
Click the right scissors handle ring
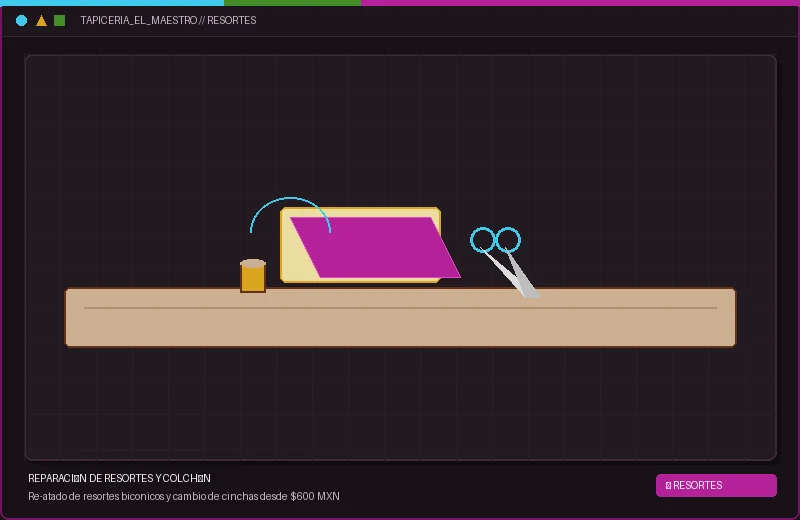click(x=508, y=240)
